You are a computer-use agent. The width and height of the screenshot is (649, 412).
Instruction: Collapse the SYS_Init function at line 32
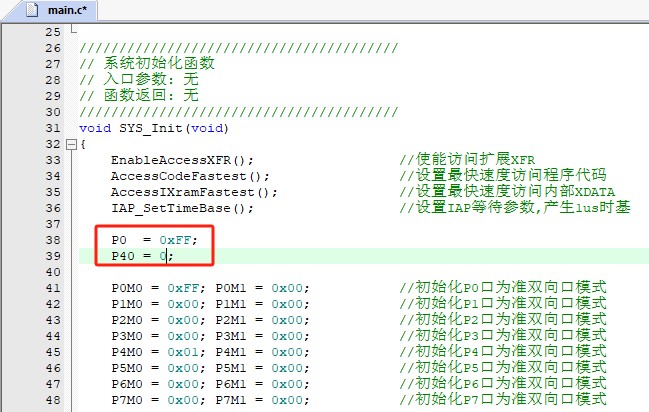click(x=72, y=144)
